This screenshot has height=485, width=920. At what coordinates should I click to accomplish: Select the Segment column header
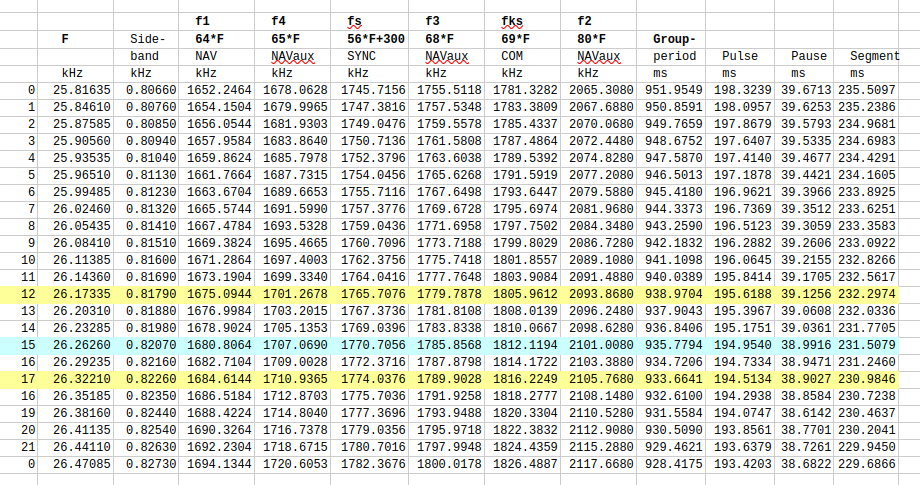(x=874, y=56)
